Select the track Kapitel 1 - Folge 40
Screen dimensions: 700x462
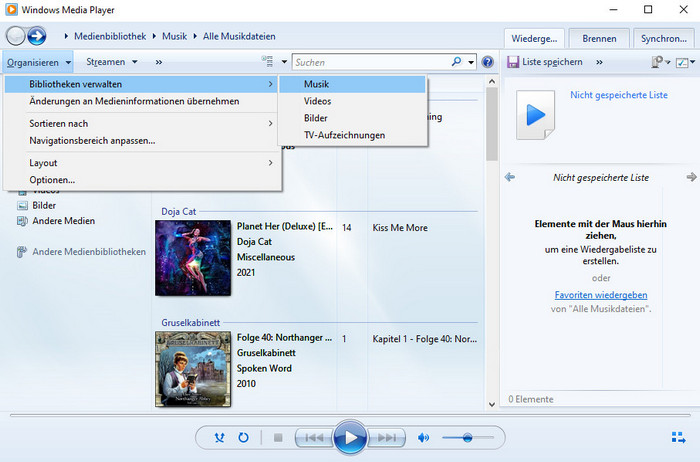pos(425,339)
